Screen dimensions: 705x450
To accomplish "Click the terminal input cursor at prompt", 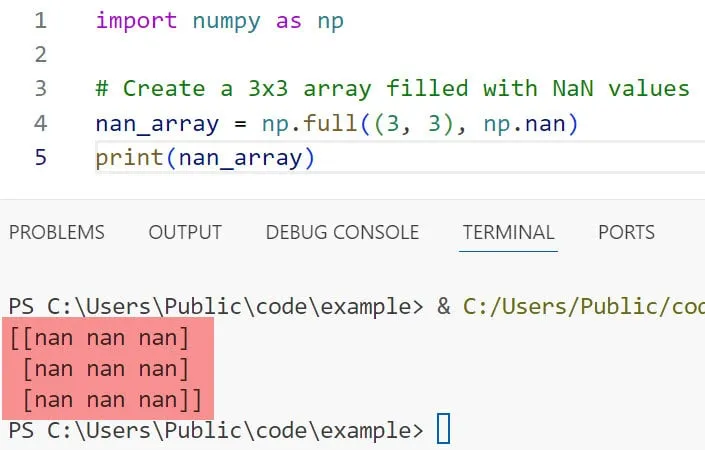I will [444, 430].
